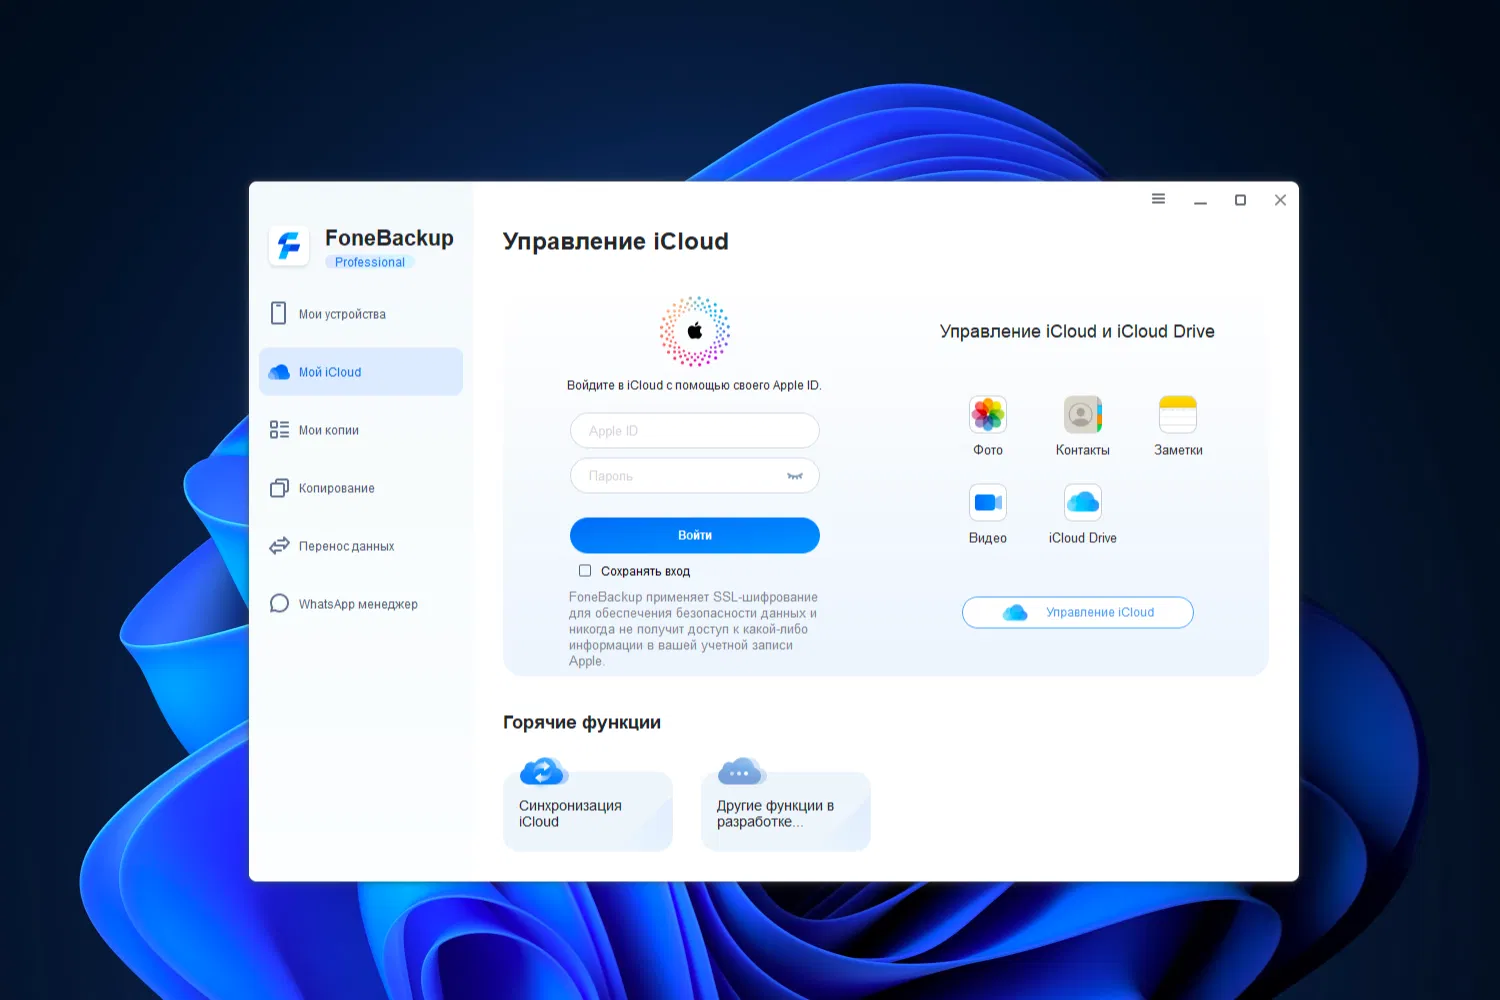Open the Контакты iCloud icon
Viewport: 1500px width, 1000px height.
point(1083,414)
